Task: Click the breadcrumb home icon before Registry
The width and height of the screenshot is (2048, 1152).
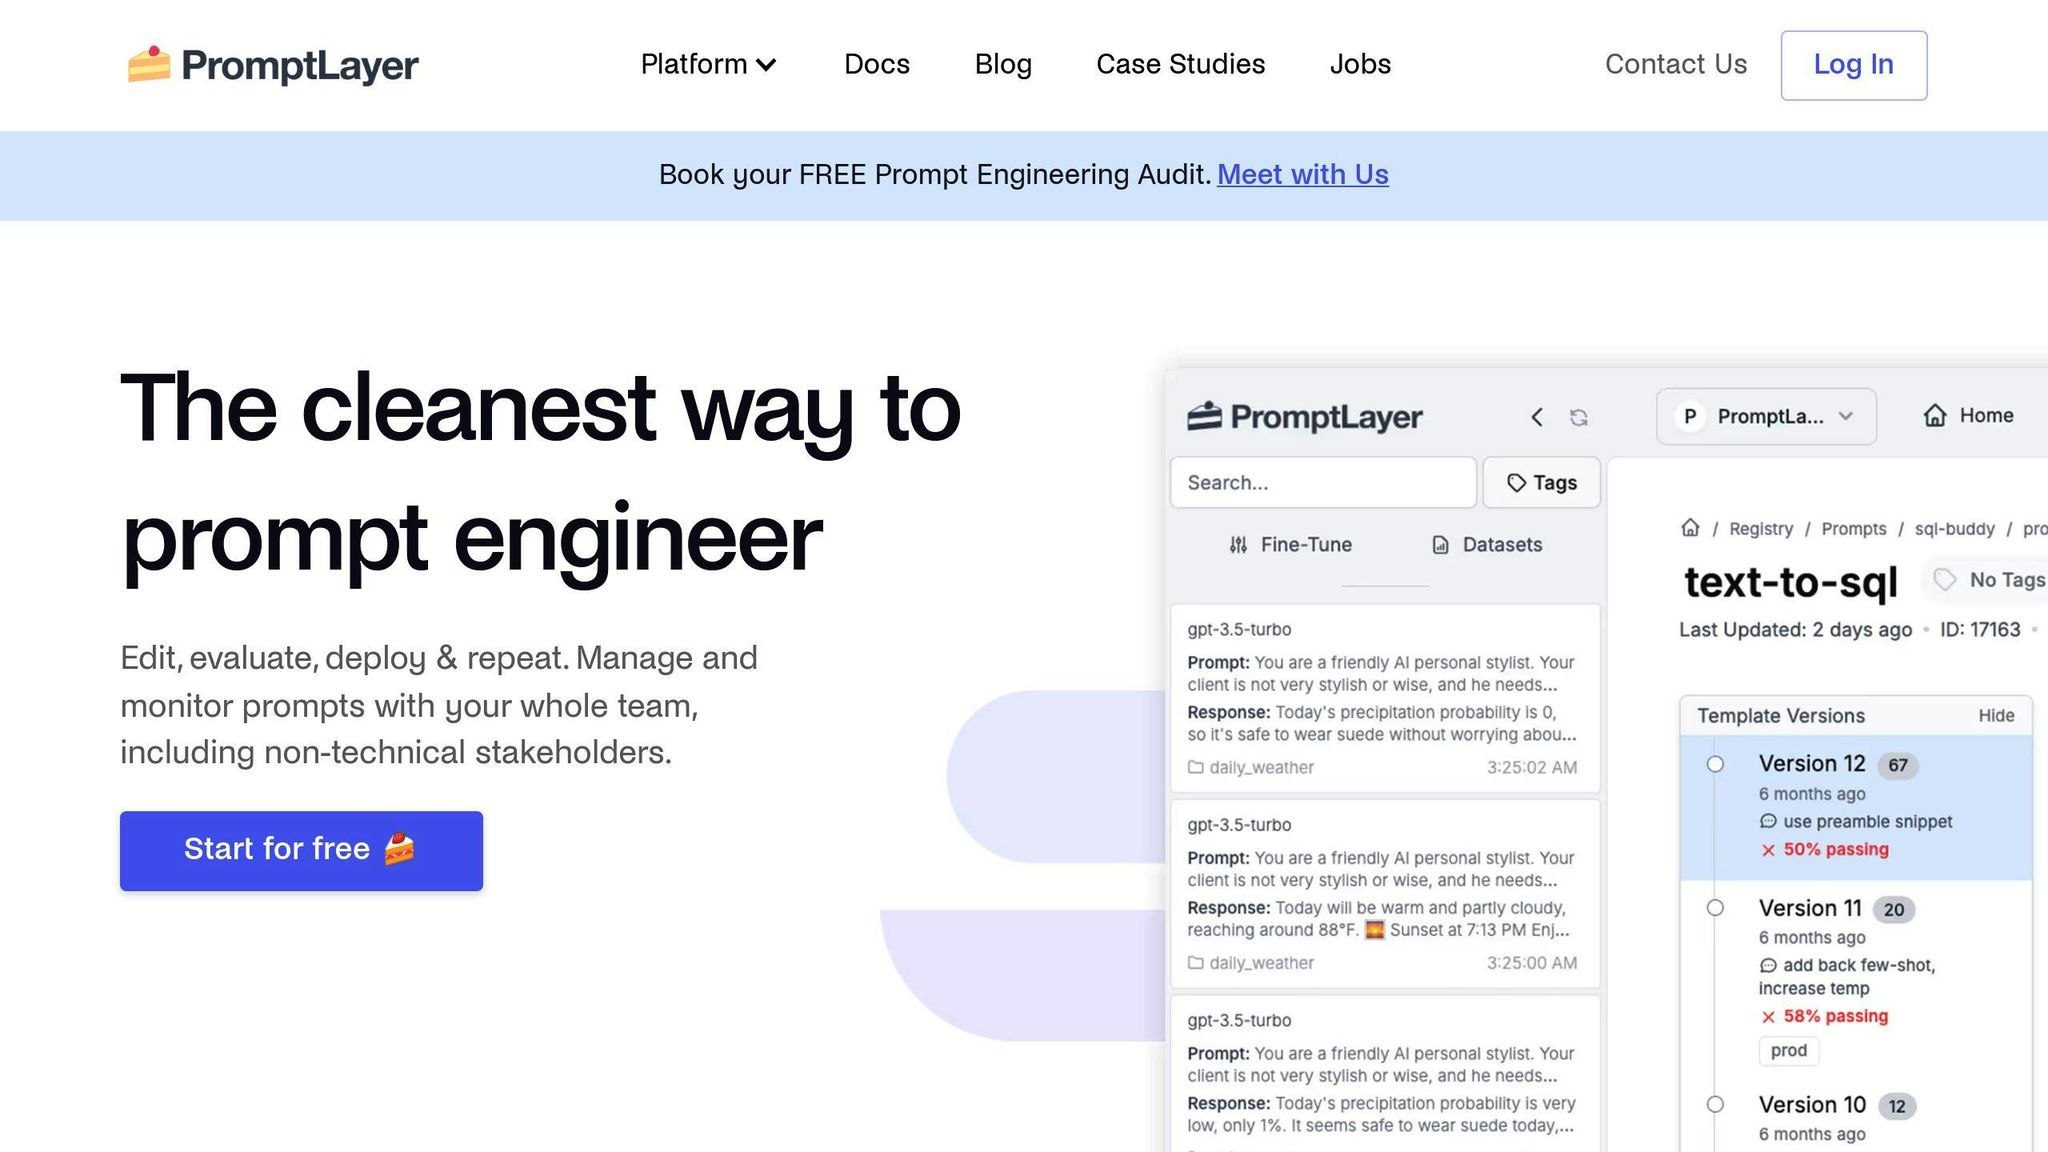Action: point(1690,528)
